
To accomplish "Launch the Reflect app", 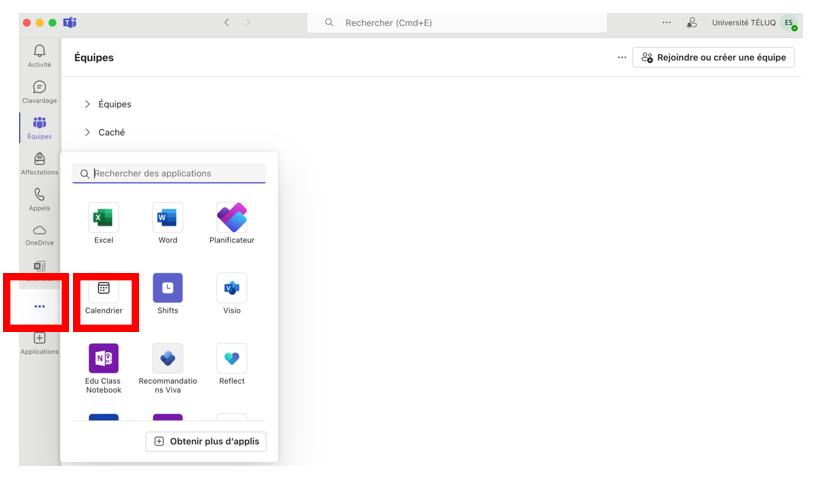I will pos(232,359).
